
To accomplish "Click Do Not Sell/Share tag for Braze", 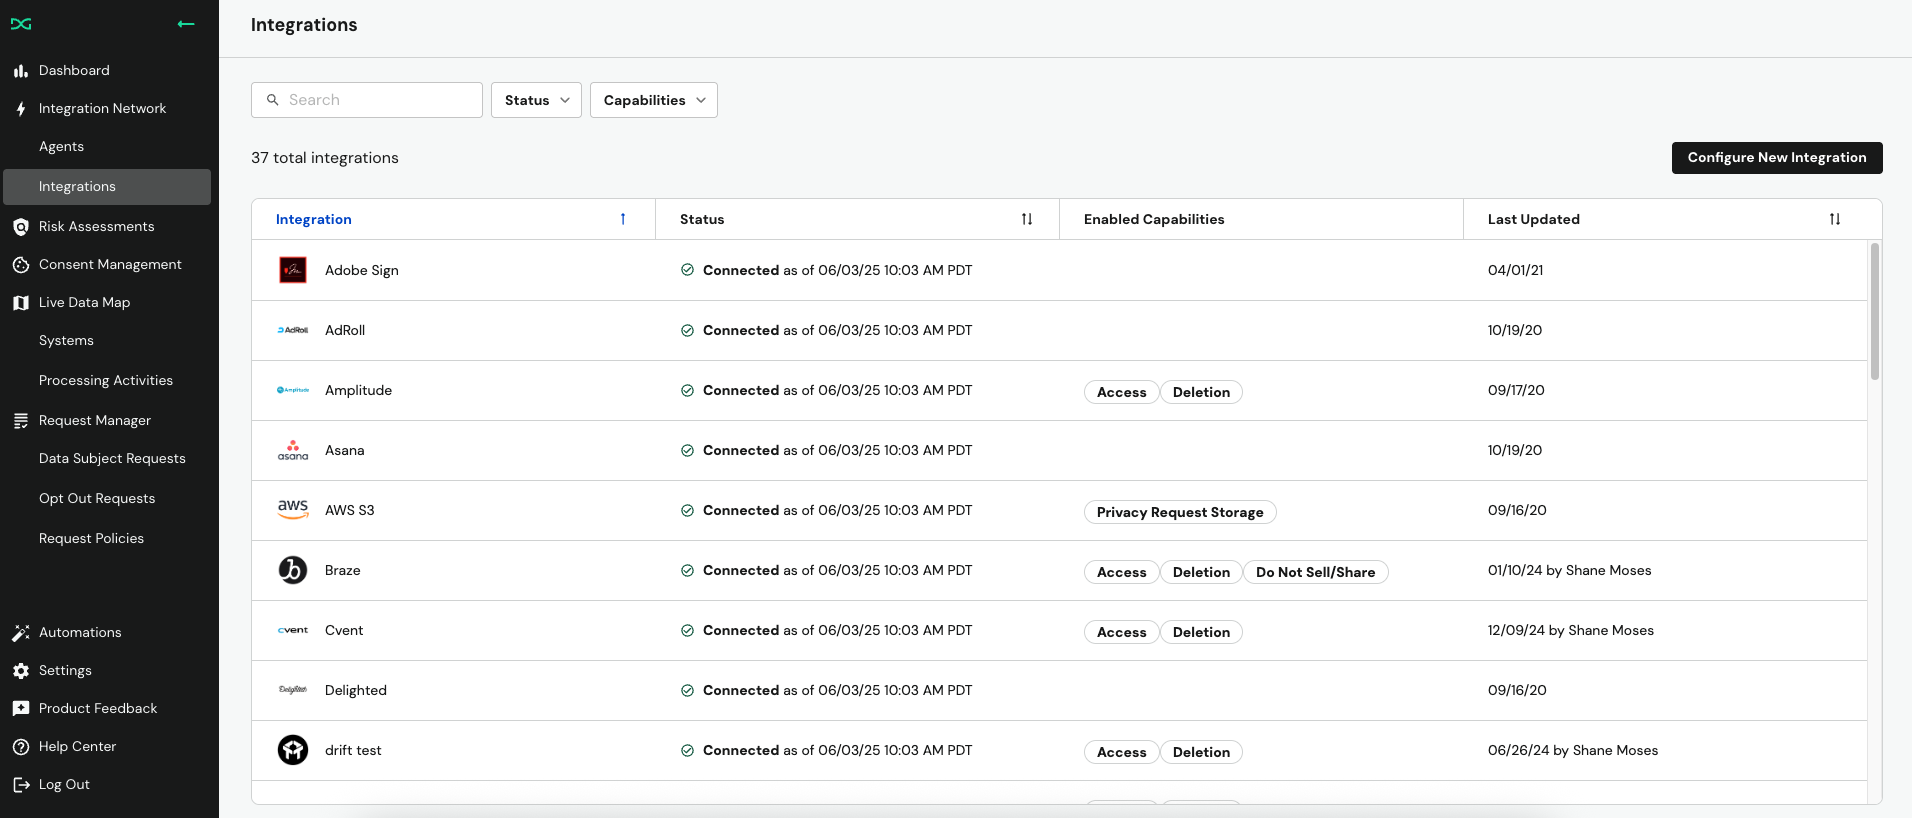I will point(1315,572).
